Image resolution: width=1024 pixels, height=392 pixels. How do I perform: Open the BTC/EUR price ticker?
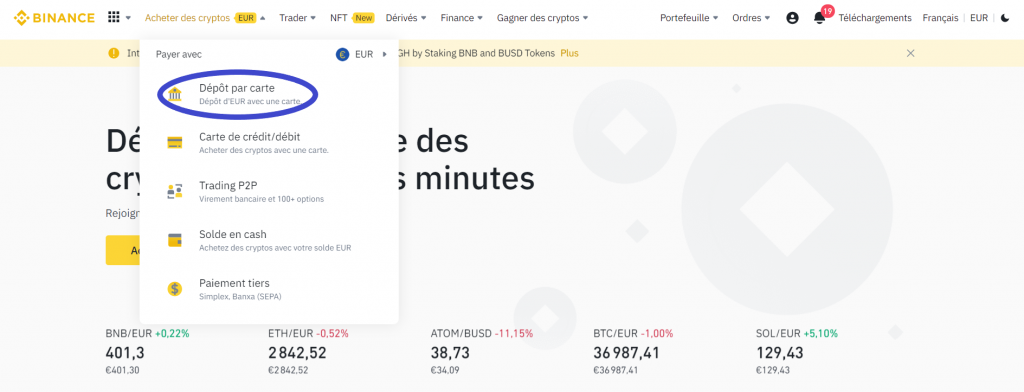click(x=633, y=352)
